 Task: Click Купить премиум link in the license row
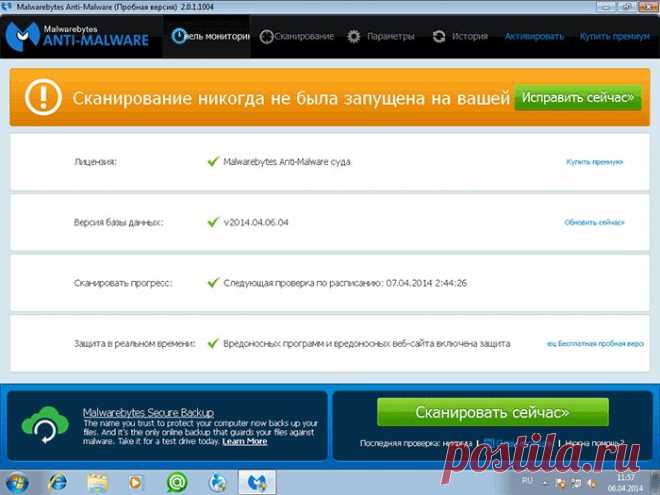coord(594,162)
